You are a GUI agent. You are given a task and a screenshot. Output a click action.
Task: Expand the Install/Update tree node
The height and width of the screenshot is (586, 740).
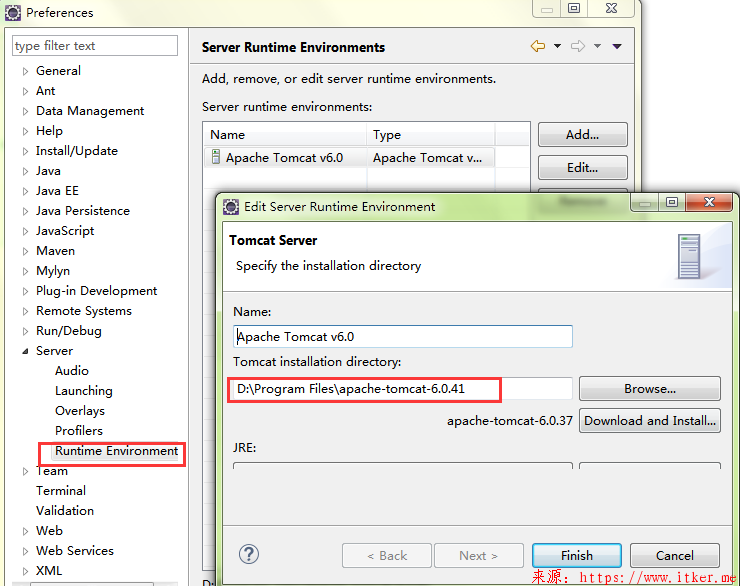[25, 151]
